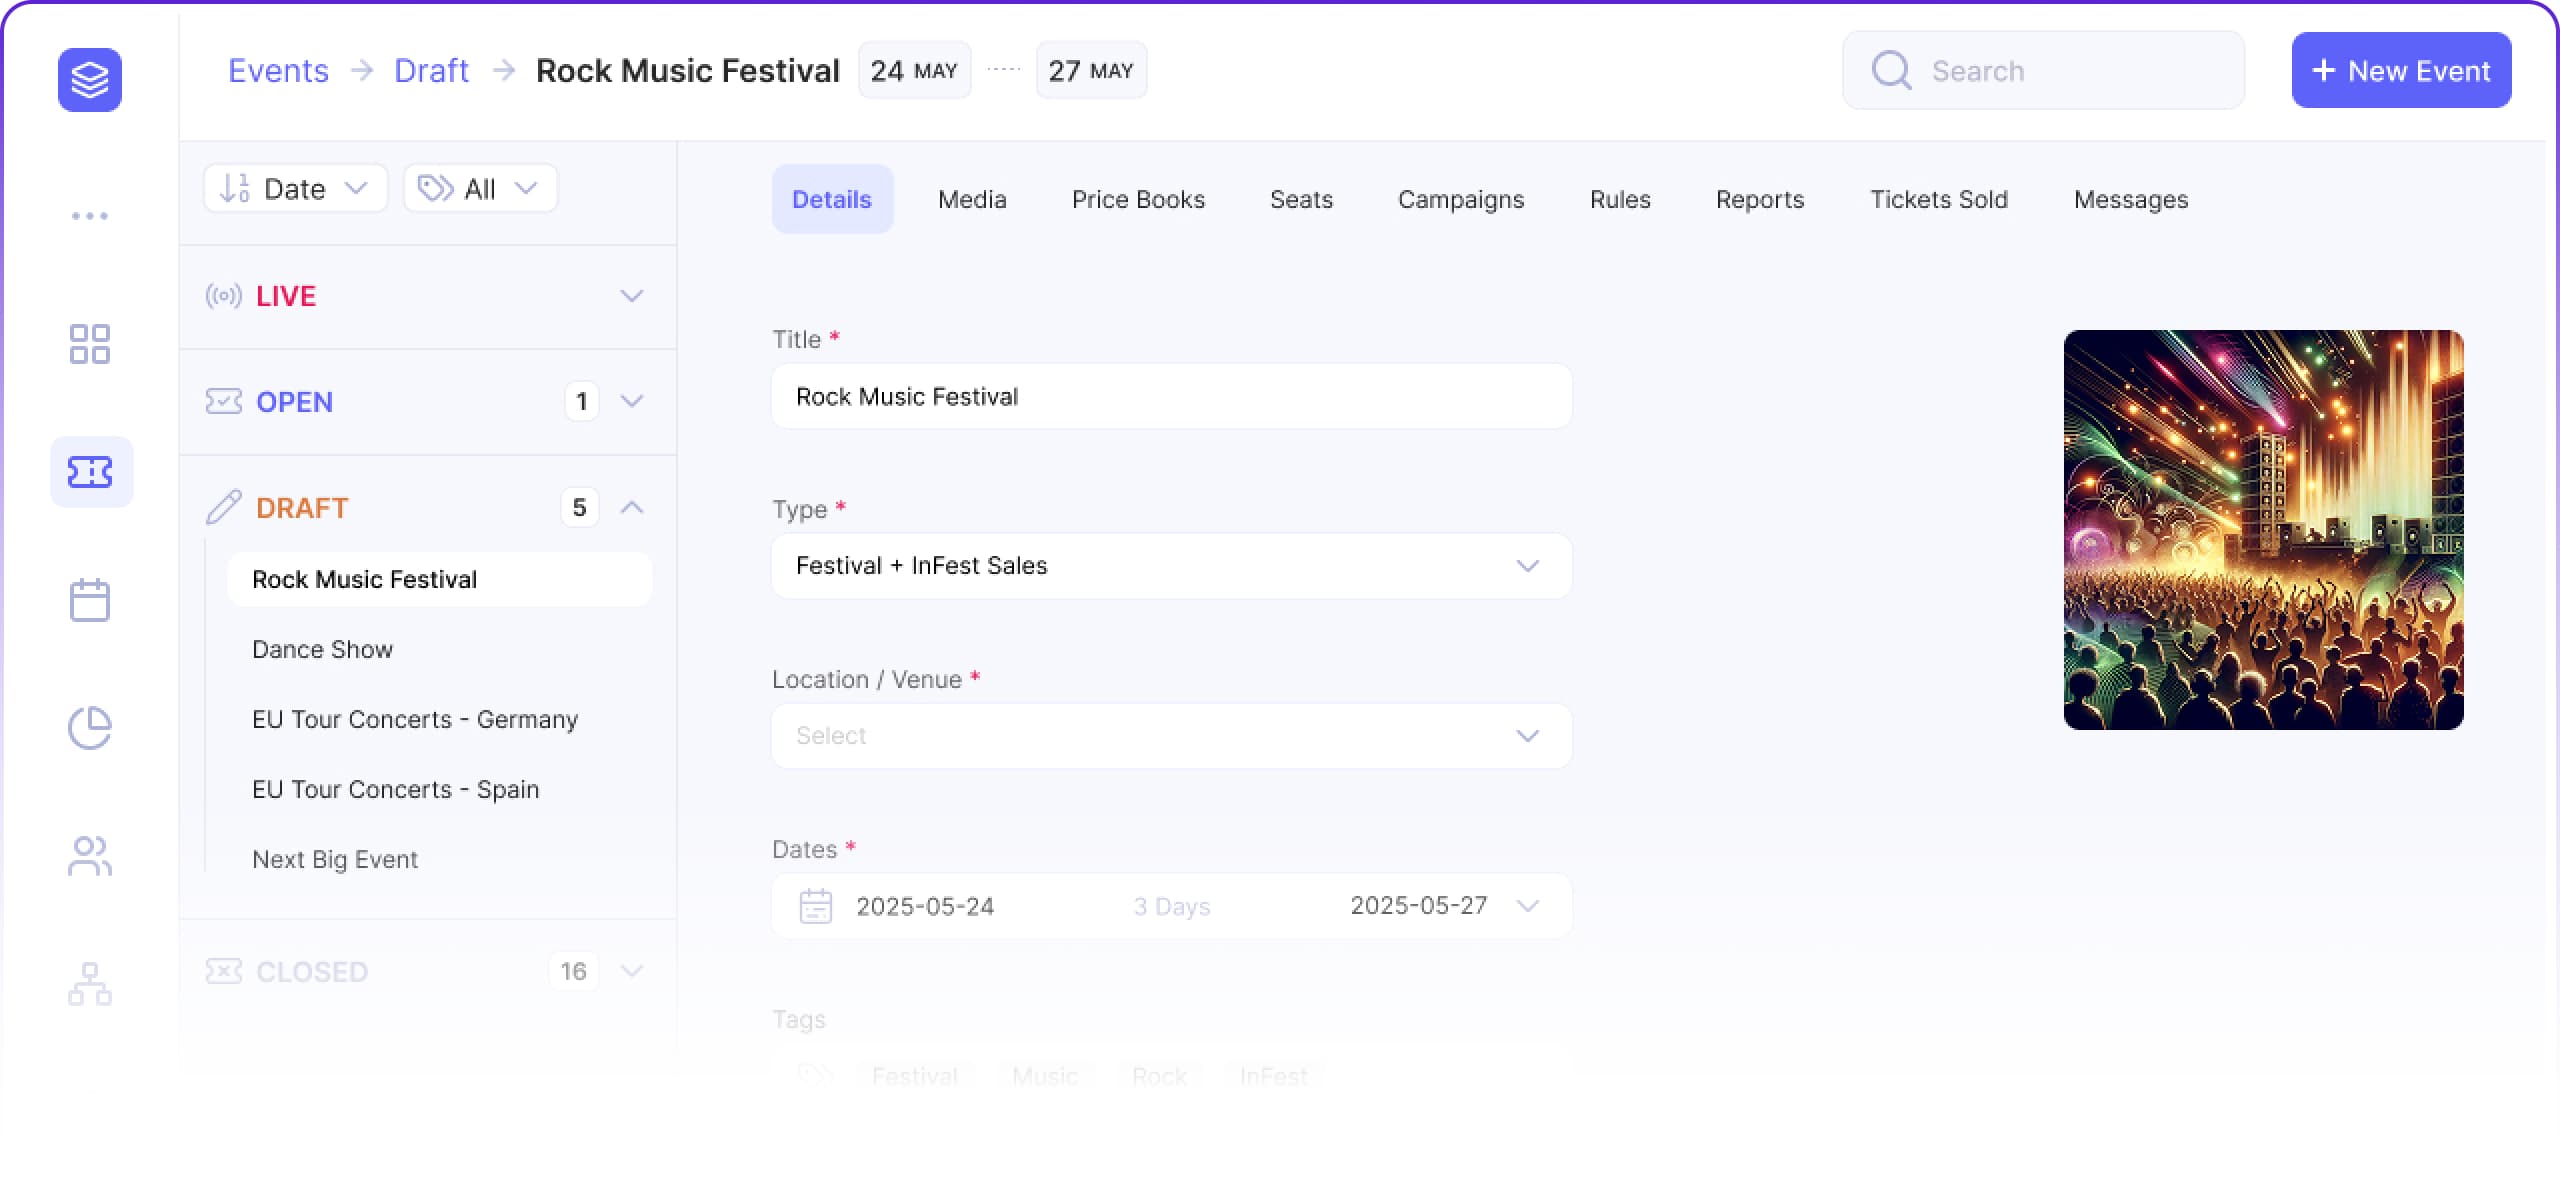
Task: Go to Events breadcrumb link
Action: coord(278,71)
